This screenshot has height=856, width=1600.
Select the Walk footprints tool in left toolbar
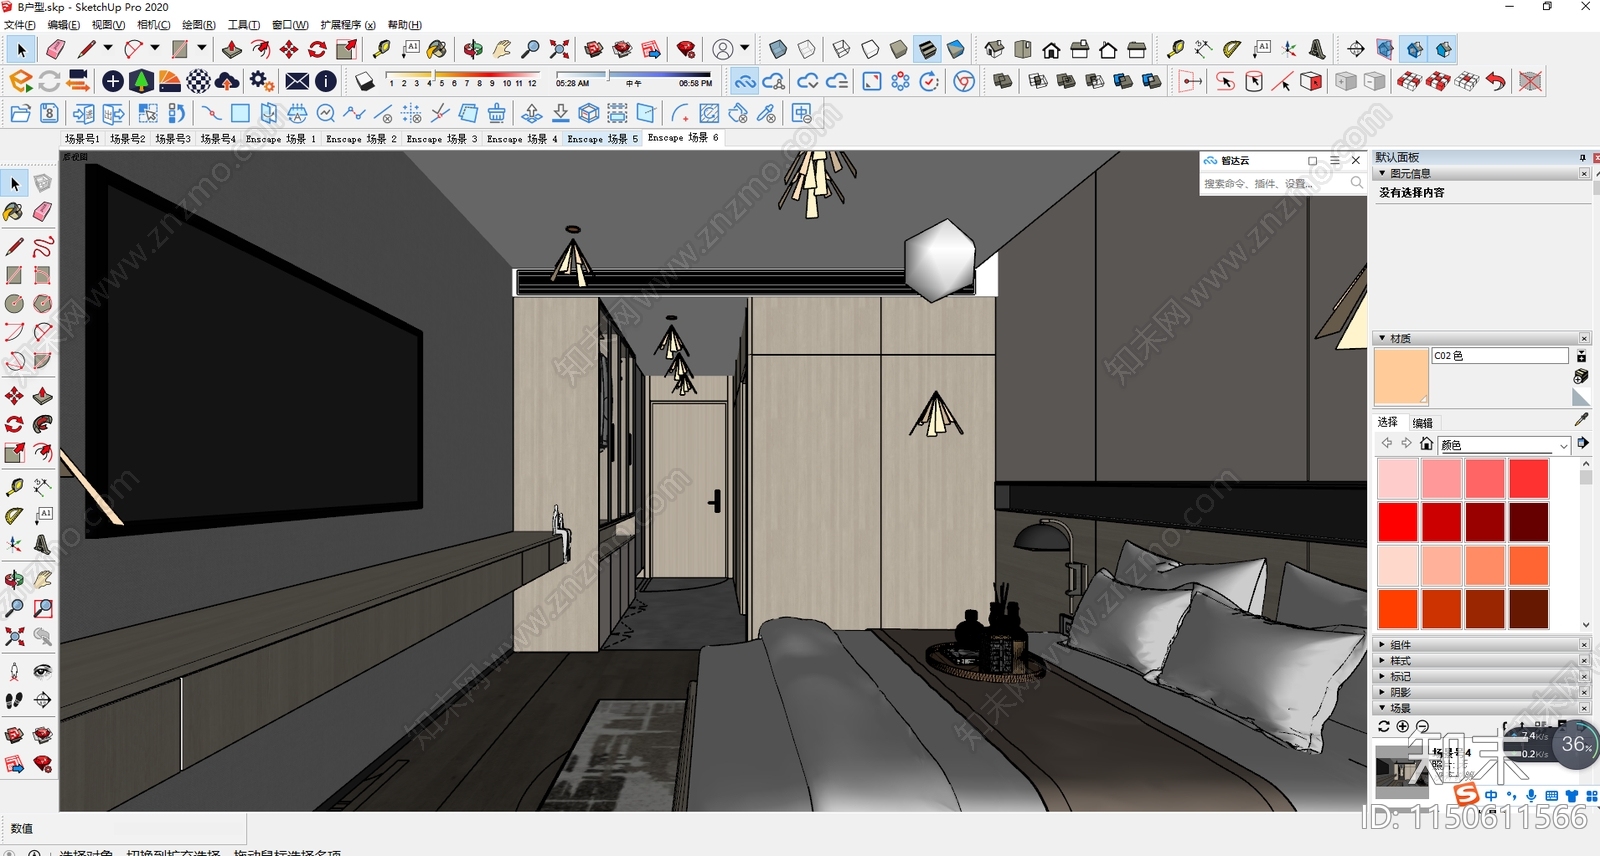14,700
